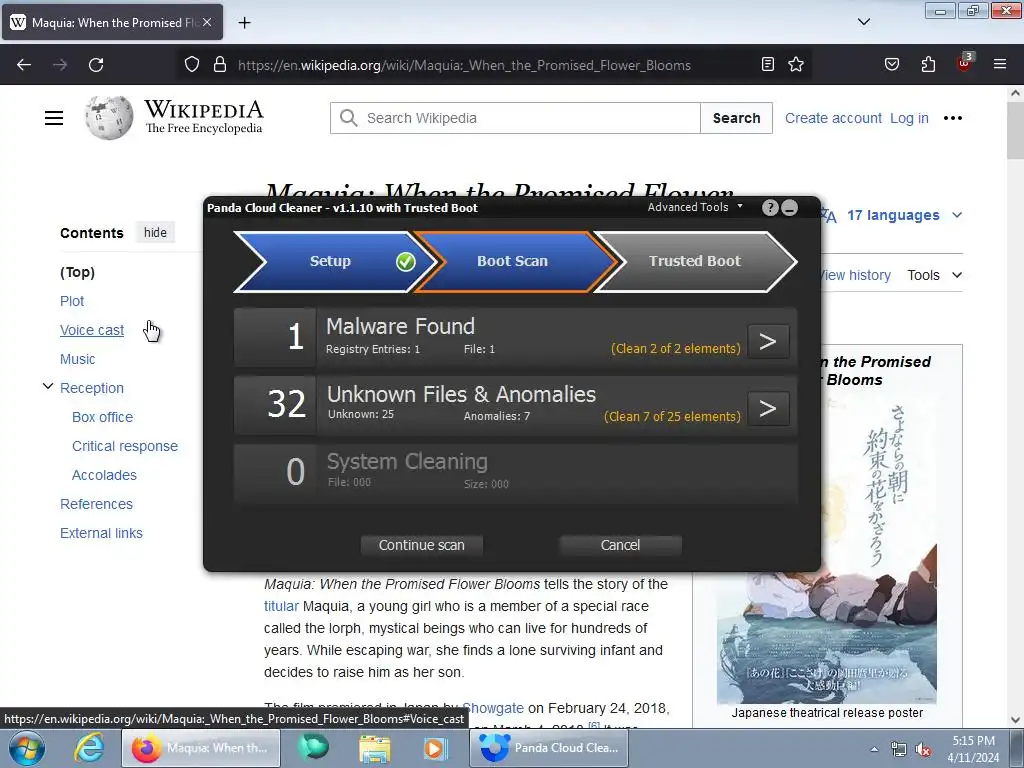Jump to Voice cast section

pyautogui.click(x=92, y=330)
